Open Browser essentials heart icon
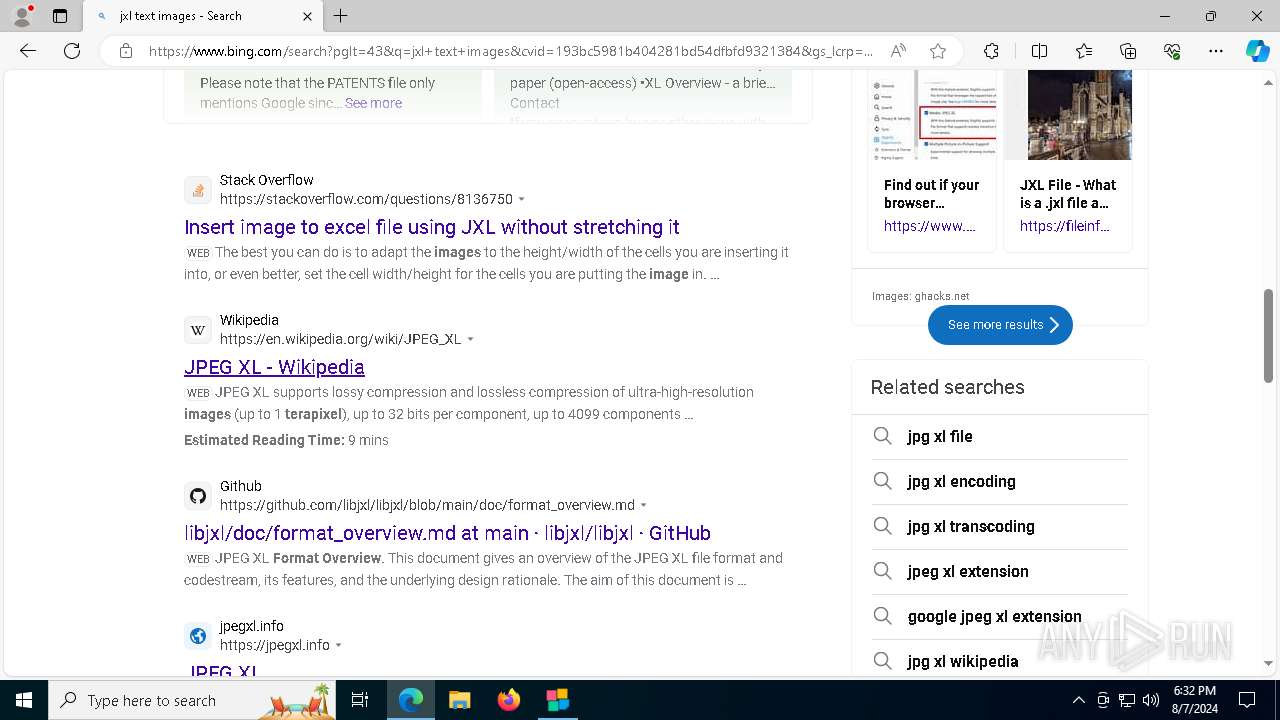The image size is (1280, 720). click(1172, 51)
